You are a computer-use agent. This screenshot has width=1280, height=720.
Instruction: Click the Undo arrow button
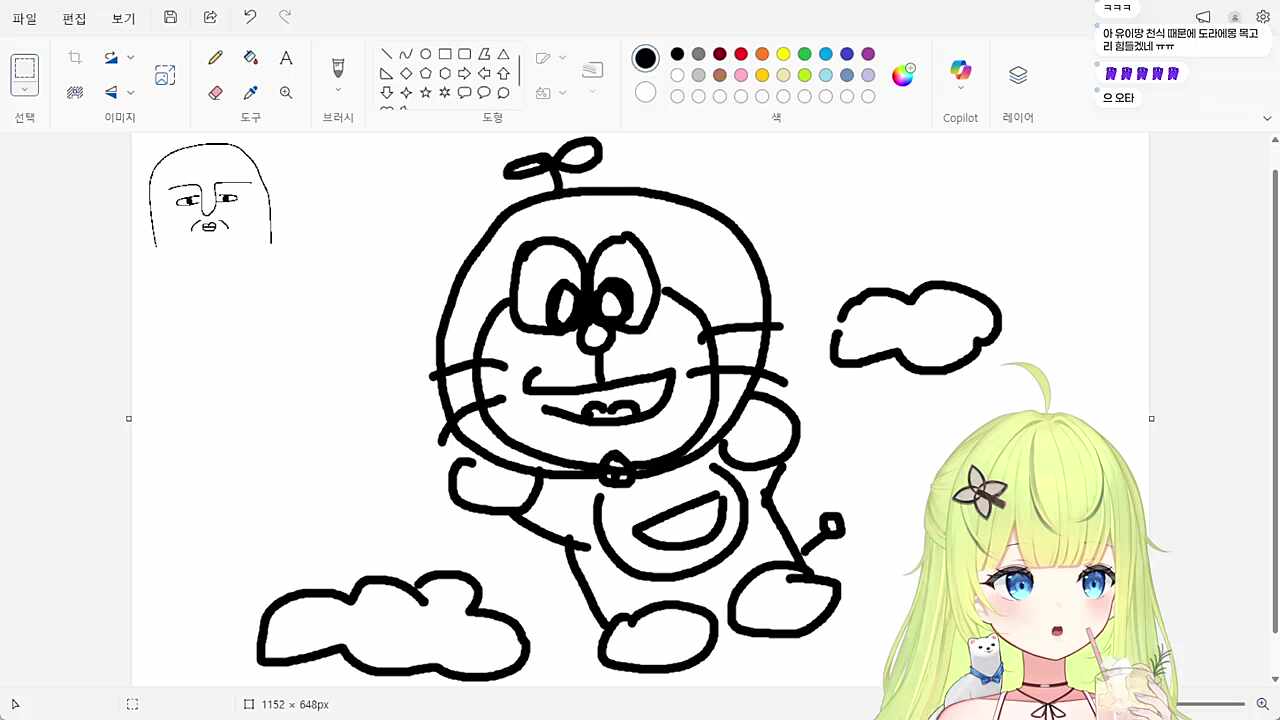click(250, 17)
